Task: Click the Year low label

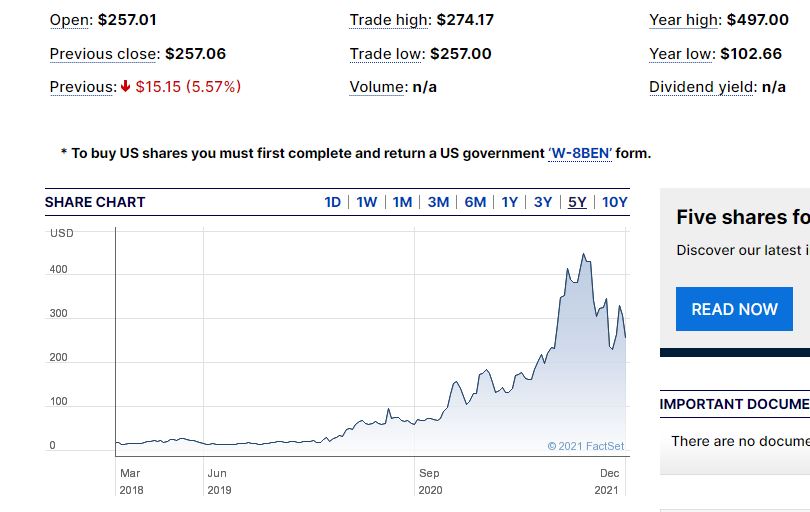Action: point(682,54)
